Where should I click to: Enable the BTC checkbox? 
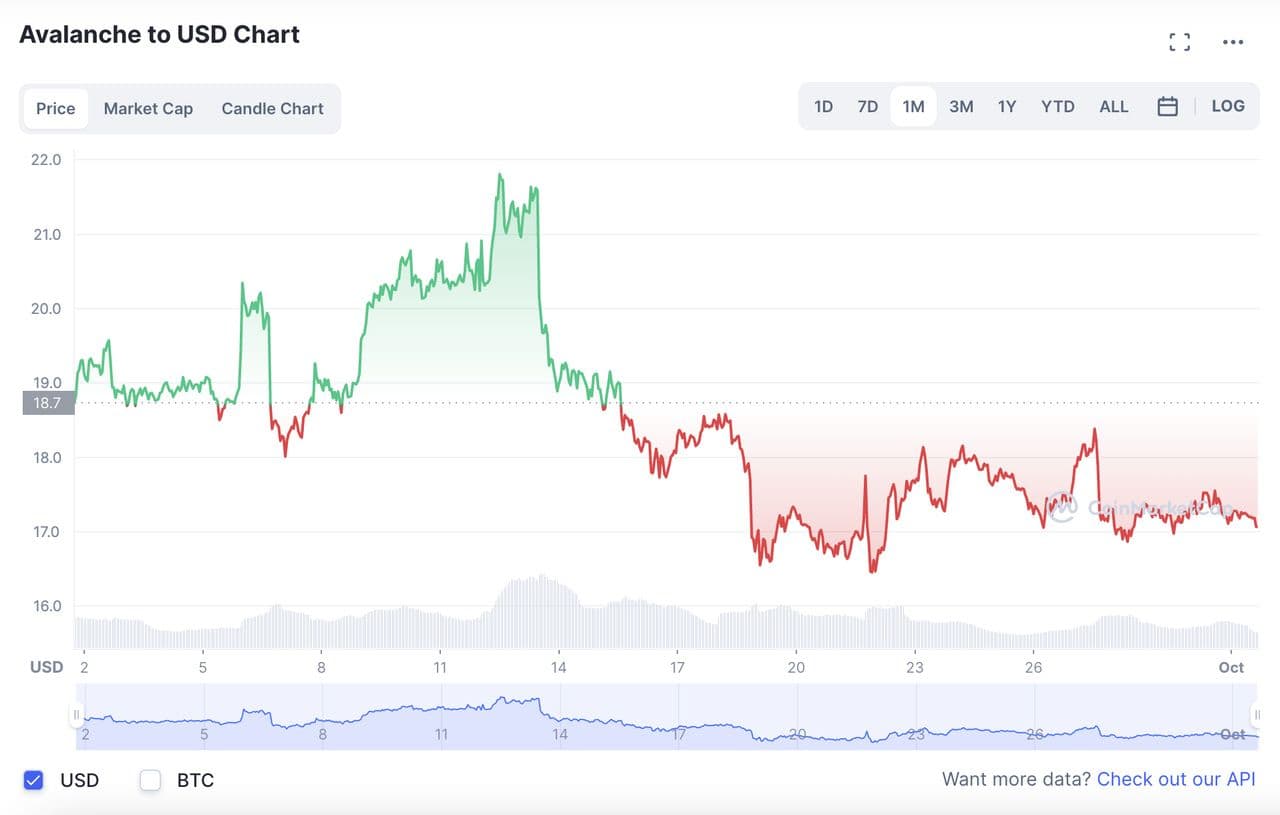click(x=151, y=780)
